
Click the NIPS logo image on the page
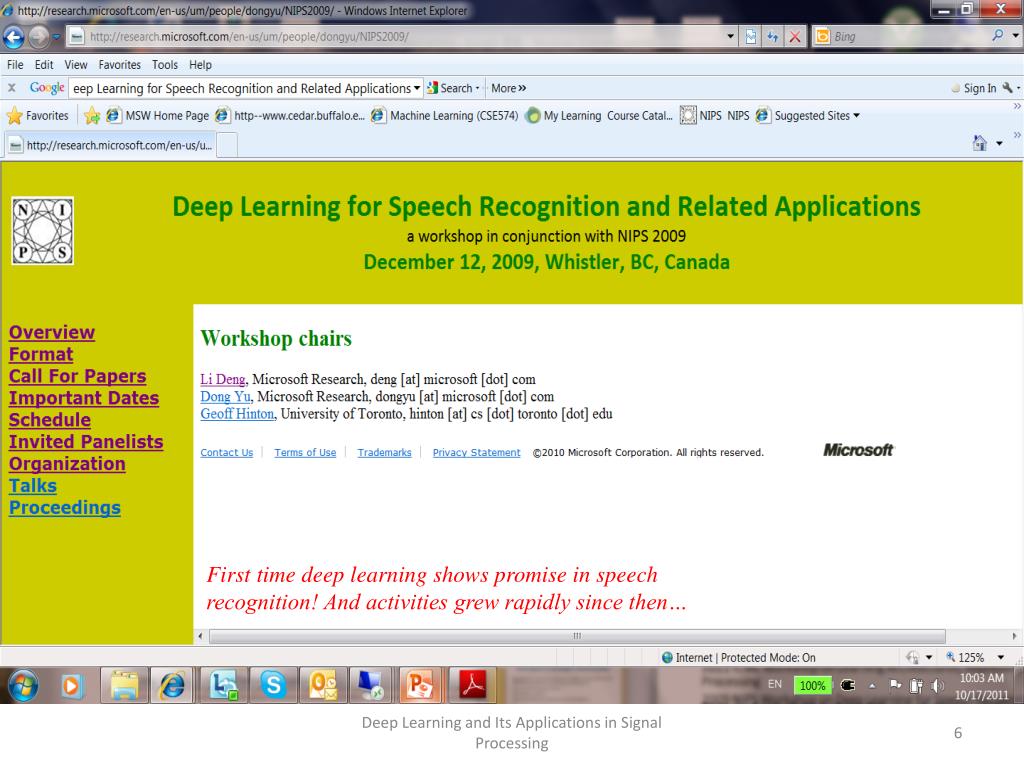(x=42, y=231)
